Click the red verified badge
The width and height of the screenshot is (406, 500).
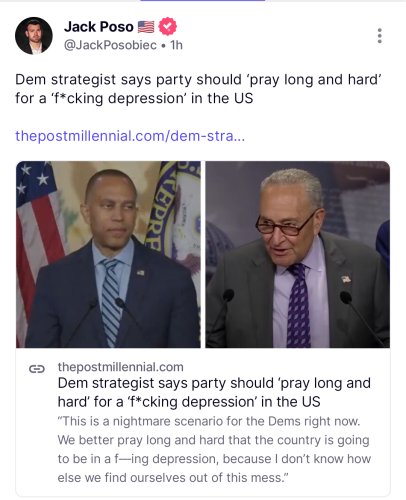[167, 26]
